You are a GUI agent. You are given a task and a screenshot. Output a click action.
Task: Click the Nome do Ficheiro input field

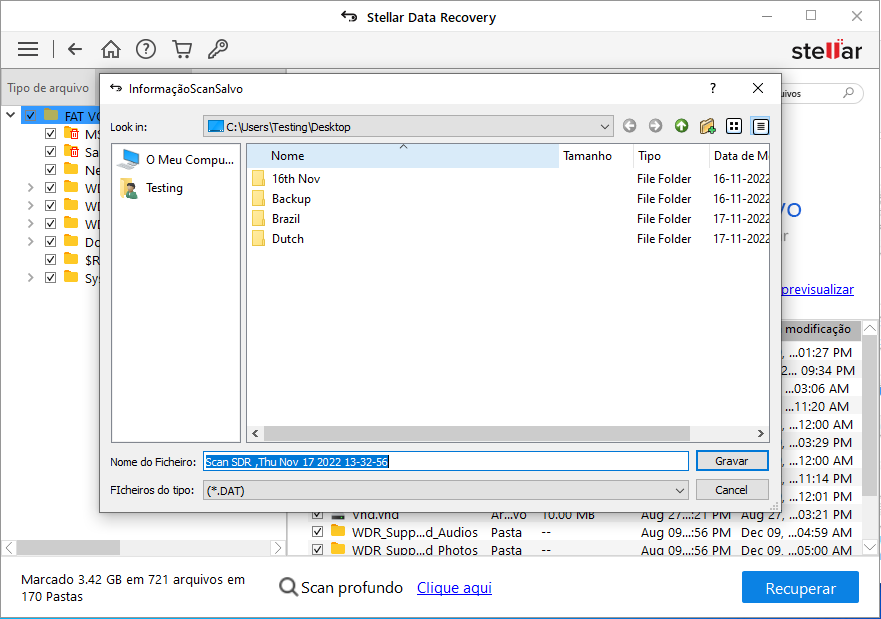(446, 462)
